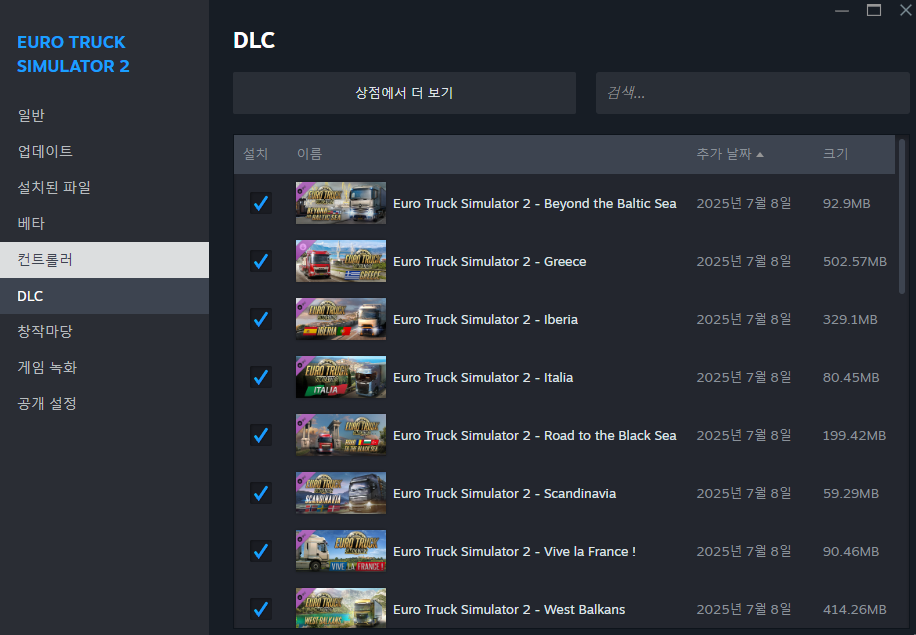
Task: Select 'Vive la France !' name text
Action: tap(589, 551)
